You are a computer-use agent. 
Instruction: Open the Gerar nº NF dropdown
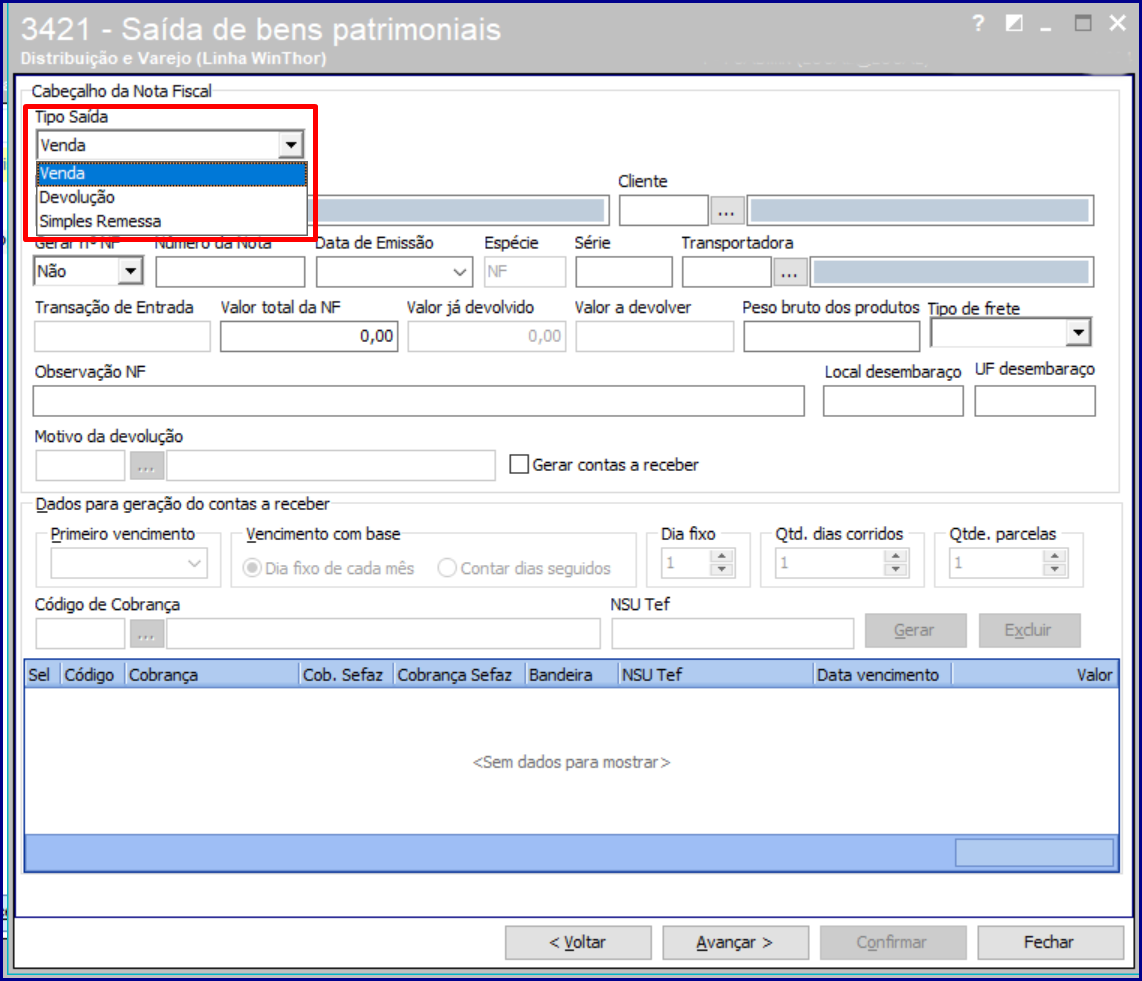[130, 272]
